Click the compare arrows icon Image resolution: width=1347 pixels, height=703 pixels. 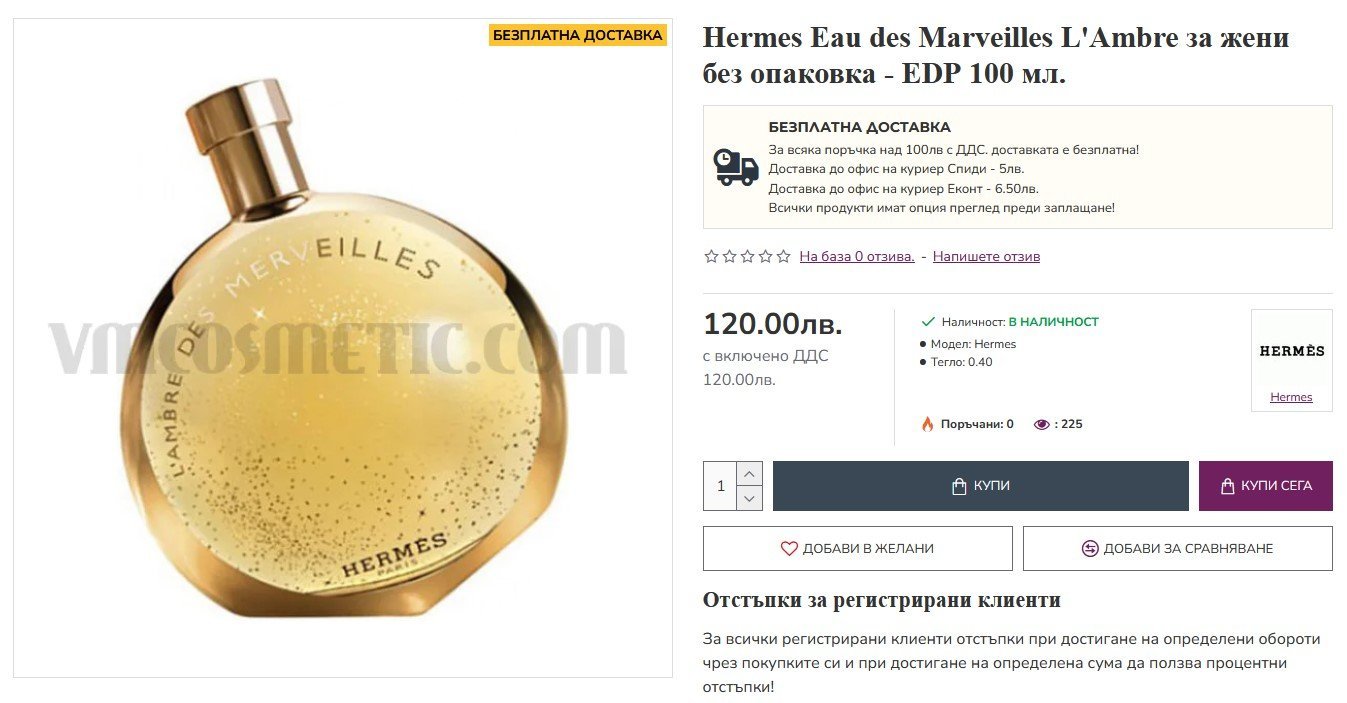click(x=1090, y=548)
